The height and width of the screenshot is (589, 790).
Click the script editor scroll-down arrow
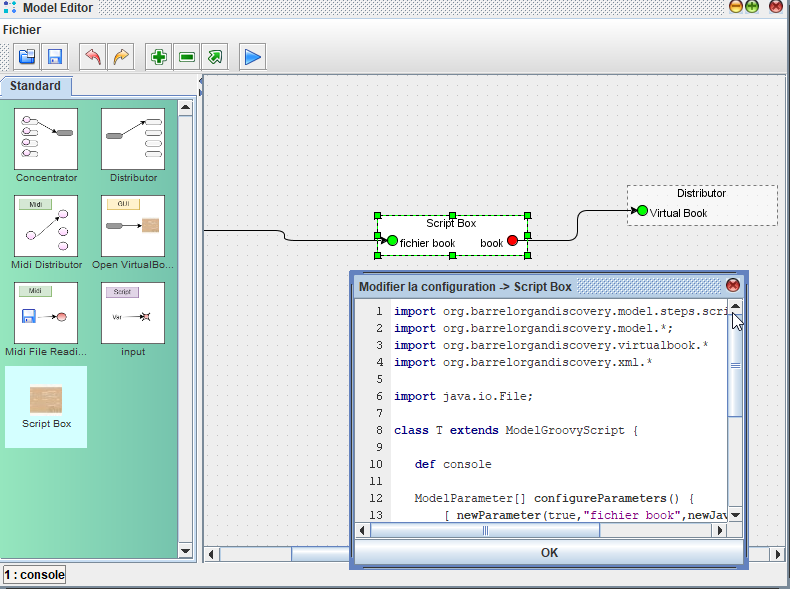(735, 514)
